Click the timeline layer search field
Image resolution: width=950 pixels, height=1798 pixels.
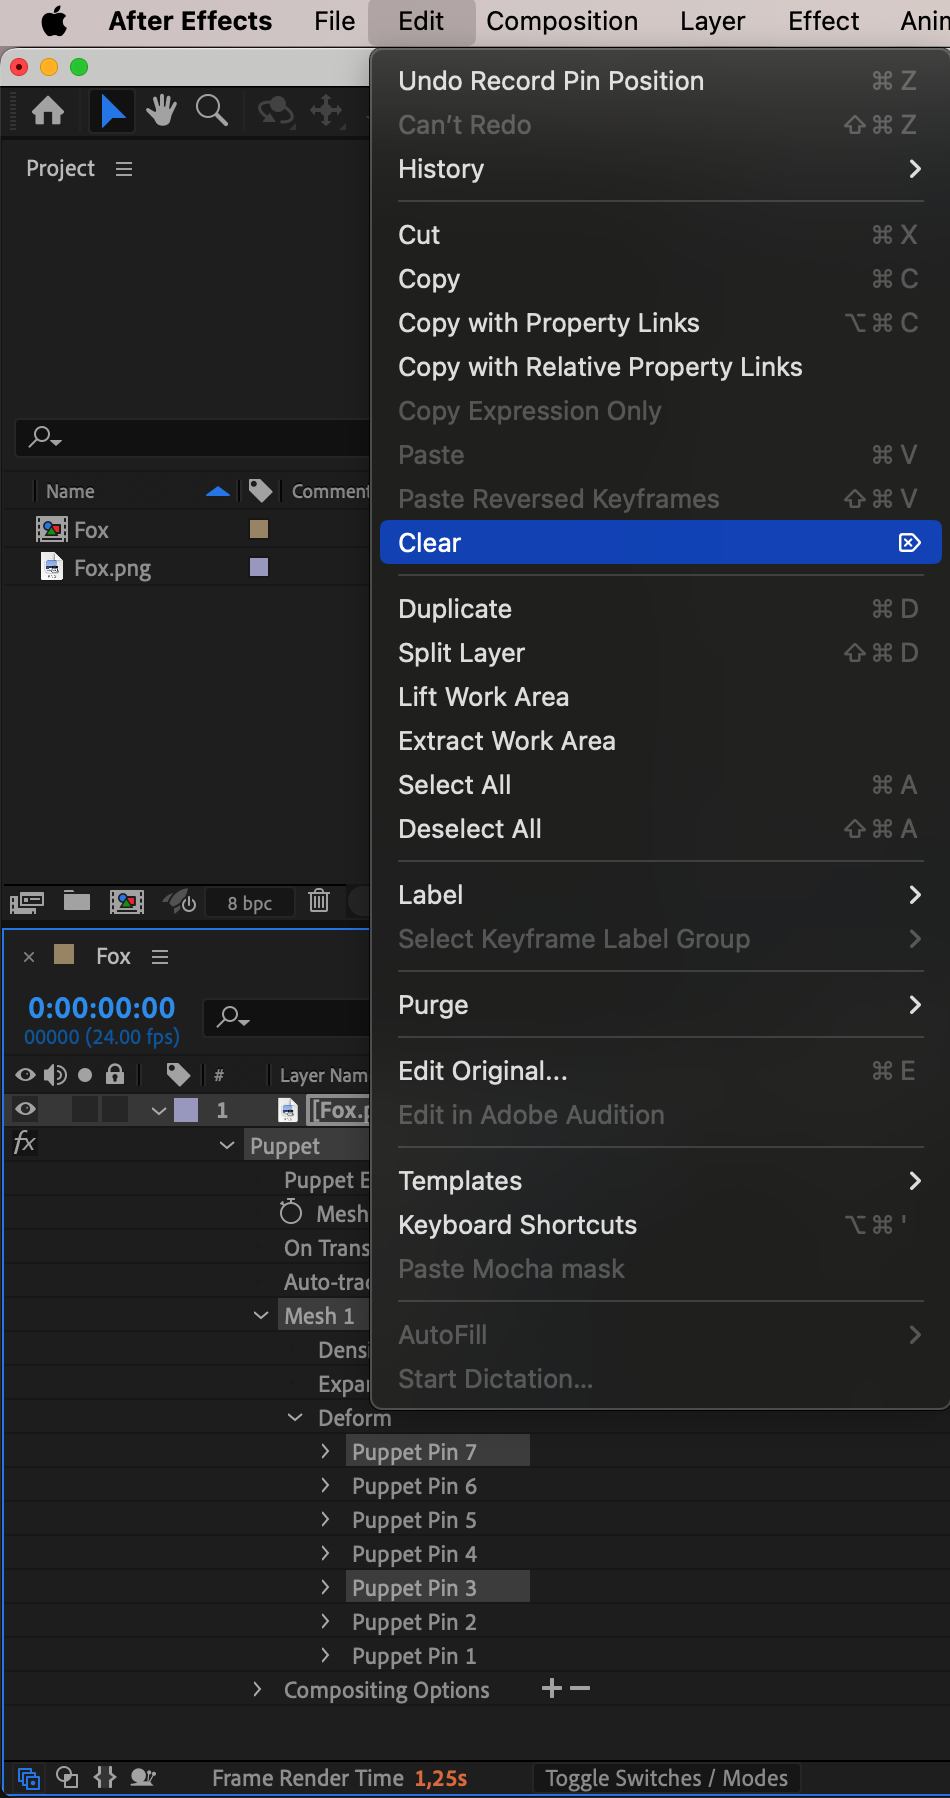click(x=288, y=1017)
